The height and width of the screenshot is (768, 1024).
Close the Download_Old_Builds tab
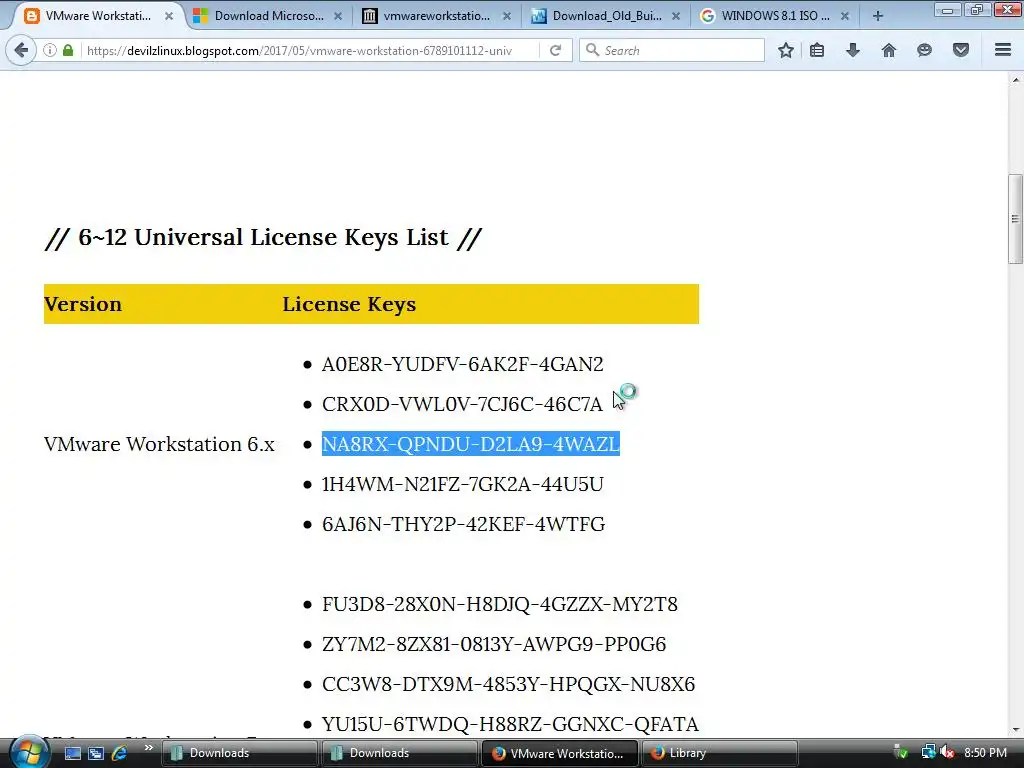(x=676, y=16)
